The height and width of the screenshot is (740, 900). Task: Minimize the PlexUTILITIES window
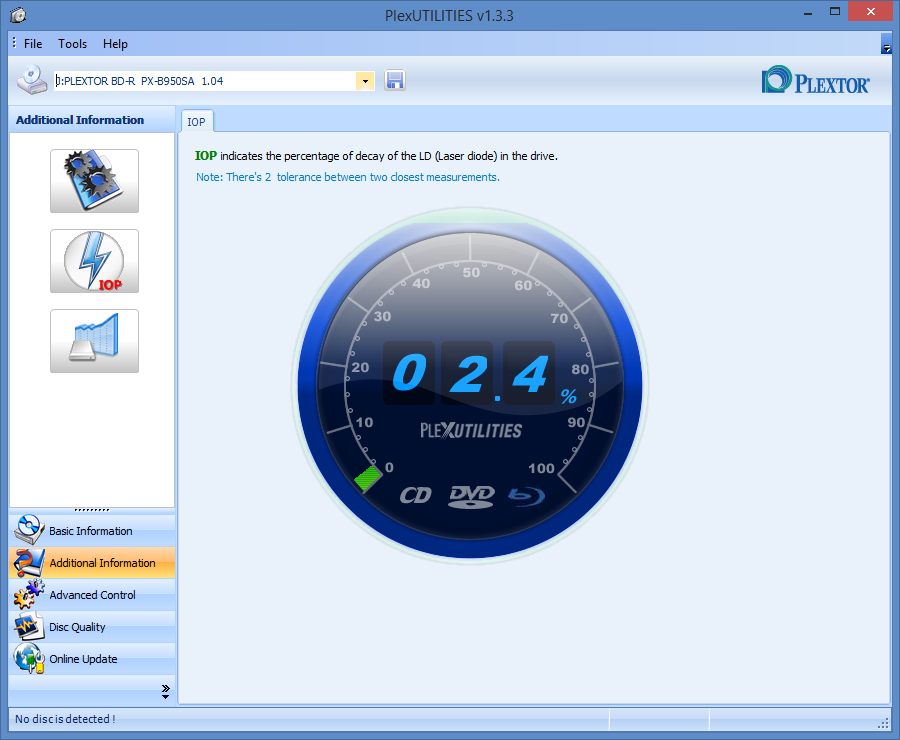[808, 13]
